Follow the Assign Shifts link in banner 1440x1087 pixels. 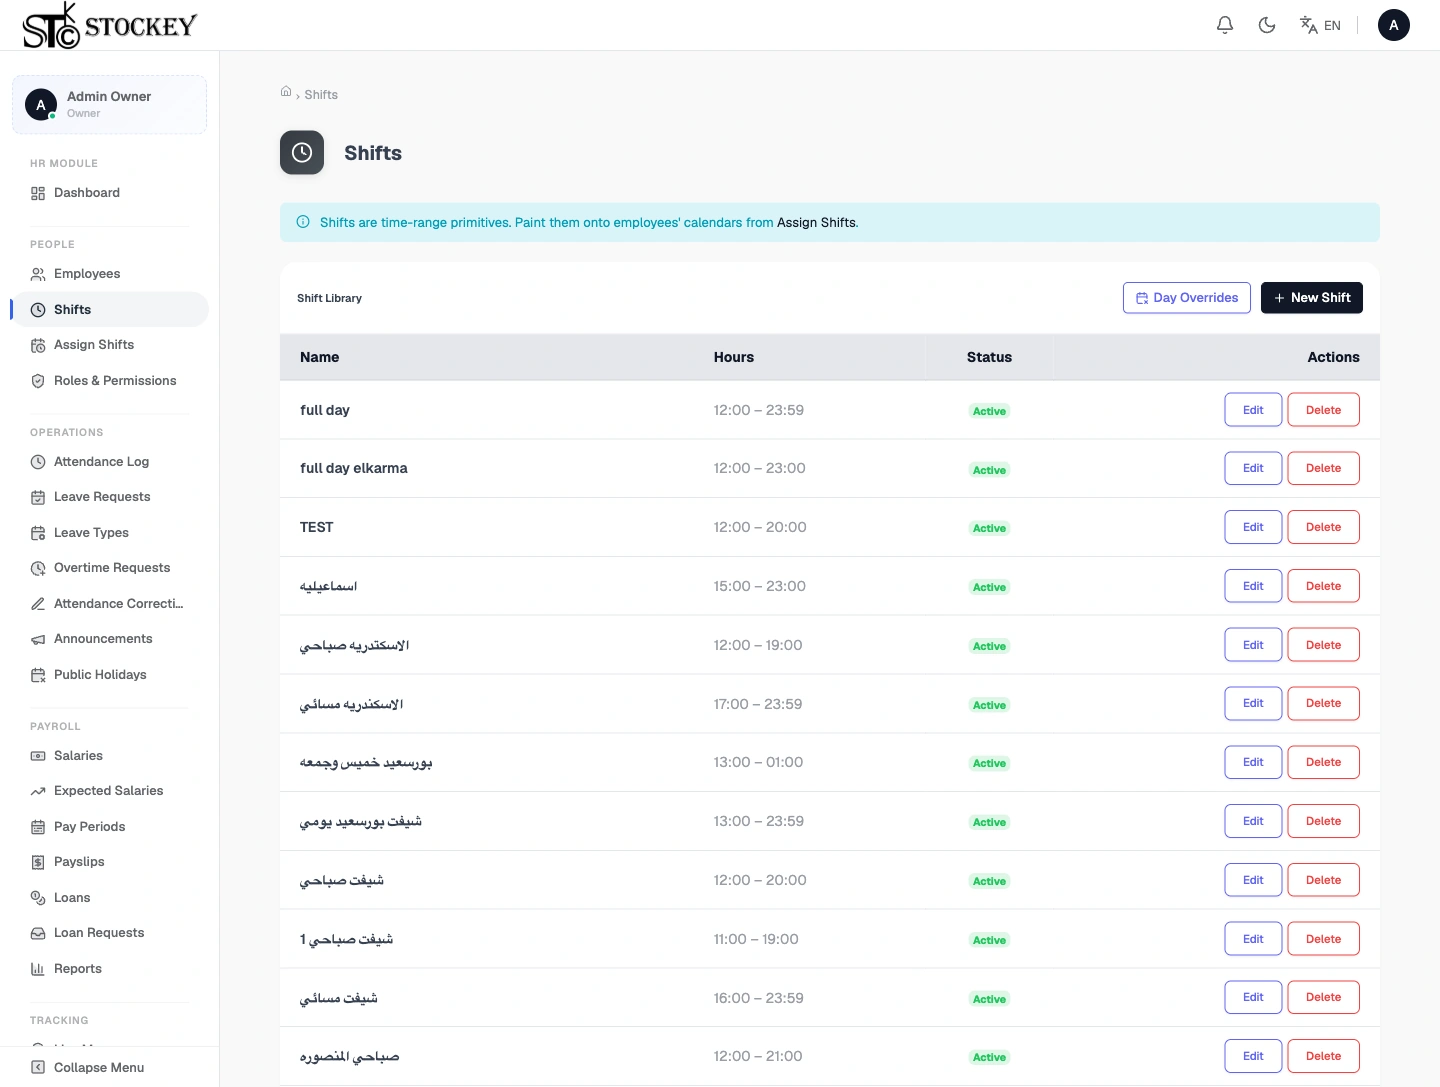point(816,223)
